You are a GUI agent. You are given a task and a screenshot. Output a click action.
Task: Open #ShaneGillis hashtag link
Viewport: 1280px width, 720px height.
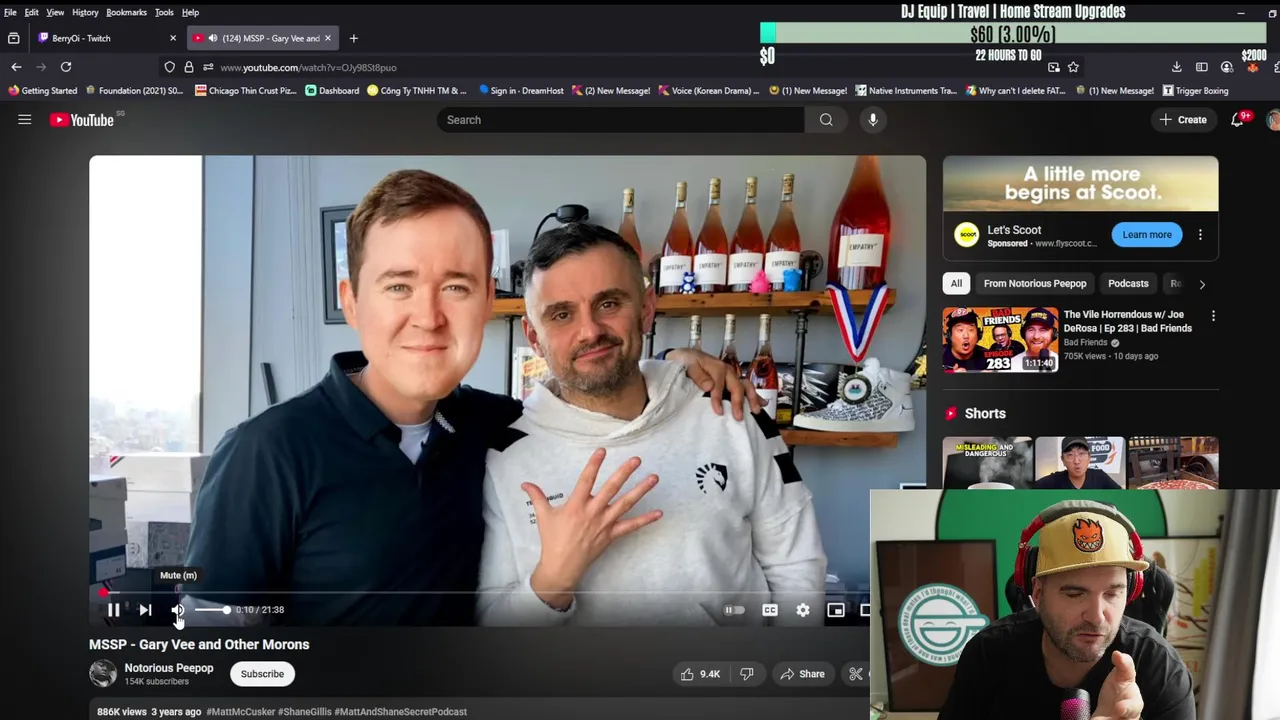[x=304, y=712]
